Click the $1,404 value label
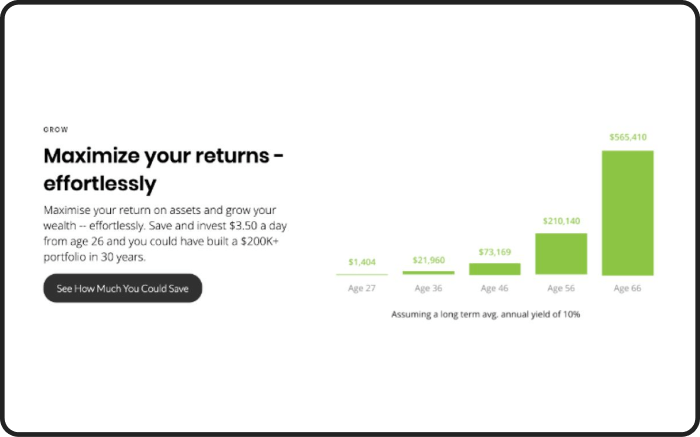Viewport: 700px width, 437px height. [362, 262]
